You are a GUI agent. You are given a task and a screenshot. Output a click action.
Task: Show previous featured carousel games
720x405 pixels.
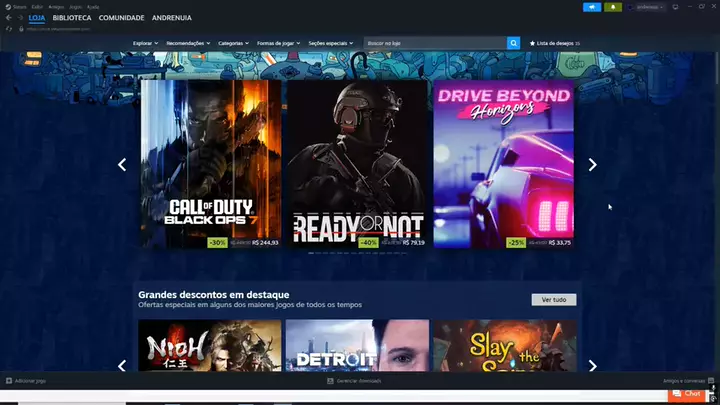[122, 165]
